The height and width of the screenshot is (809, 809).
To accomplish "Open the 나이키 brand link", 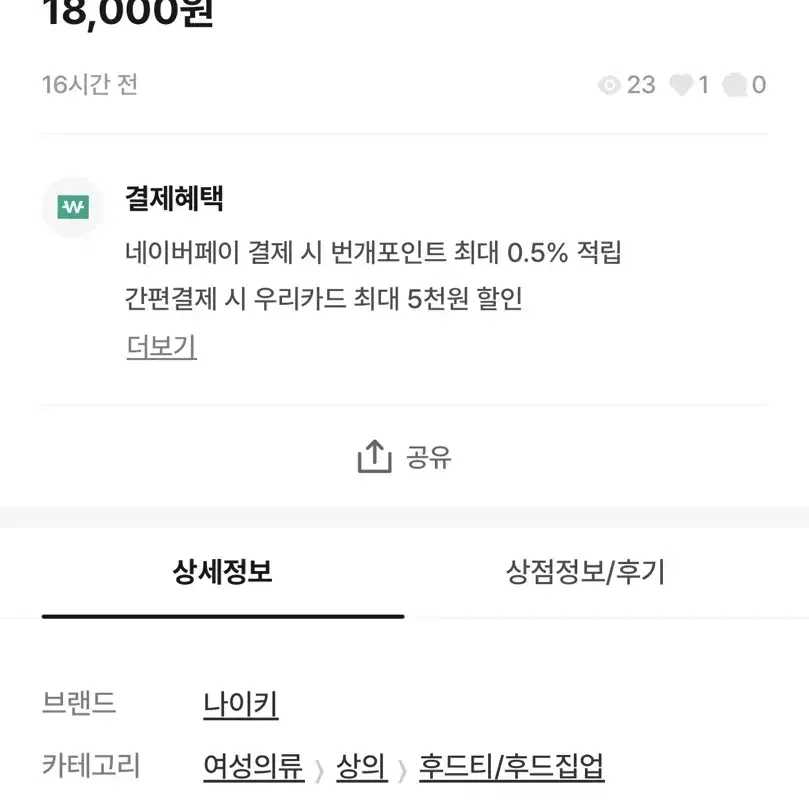I will pos(241,705).
